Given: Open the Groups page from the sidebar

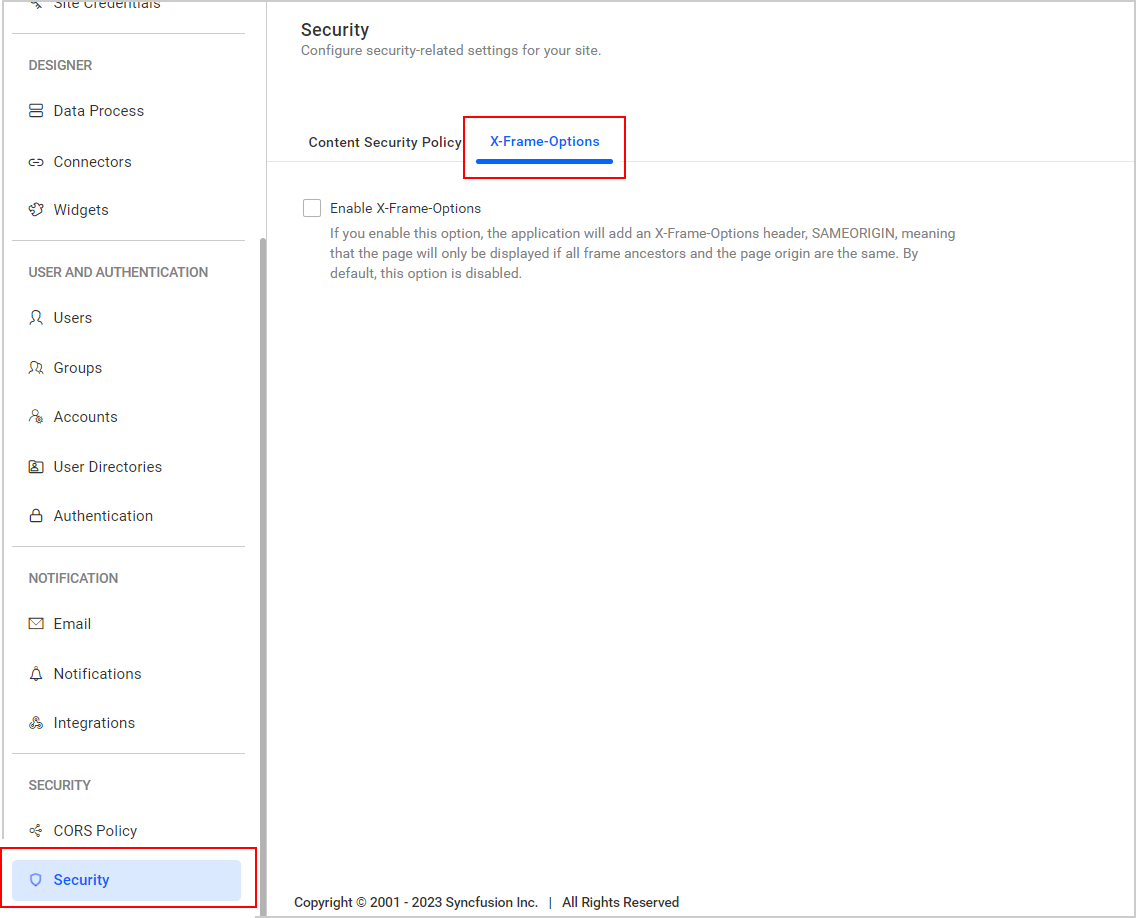Looking at the screenshot, I should pyautogui.click(x=77, y=367).
